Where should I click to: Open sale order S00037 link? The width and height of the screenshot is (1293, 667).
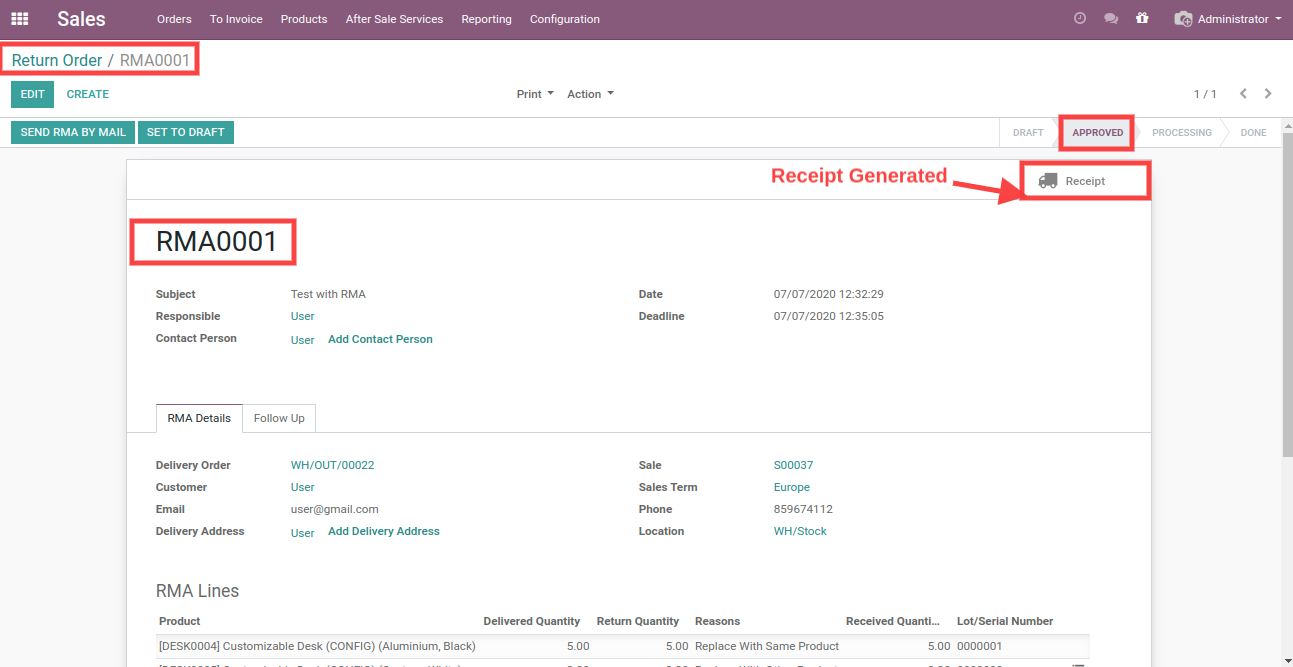(794, 465)
